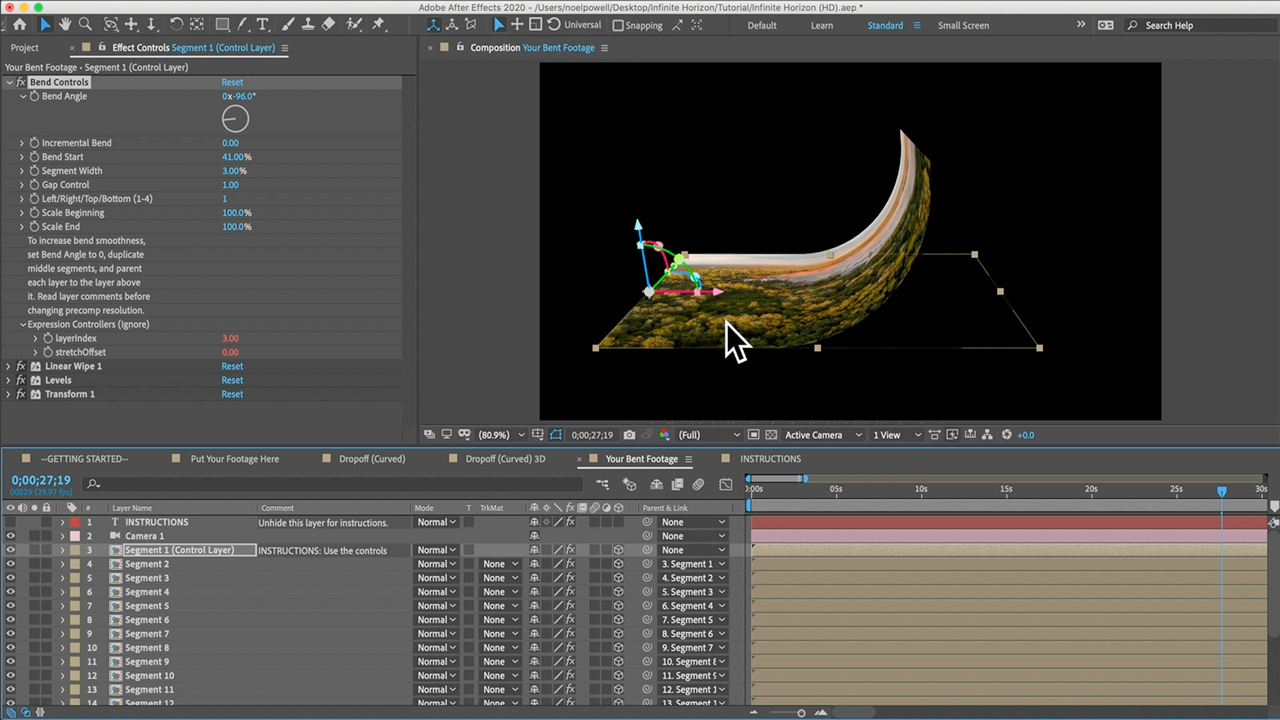Switch to the Small Screen workspace
The width and height of the screenshot is (1280, 720).
click(962, 26)
